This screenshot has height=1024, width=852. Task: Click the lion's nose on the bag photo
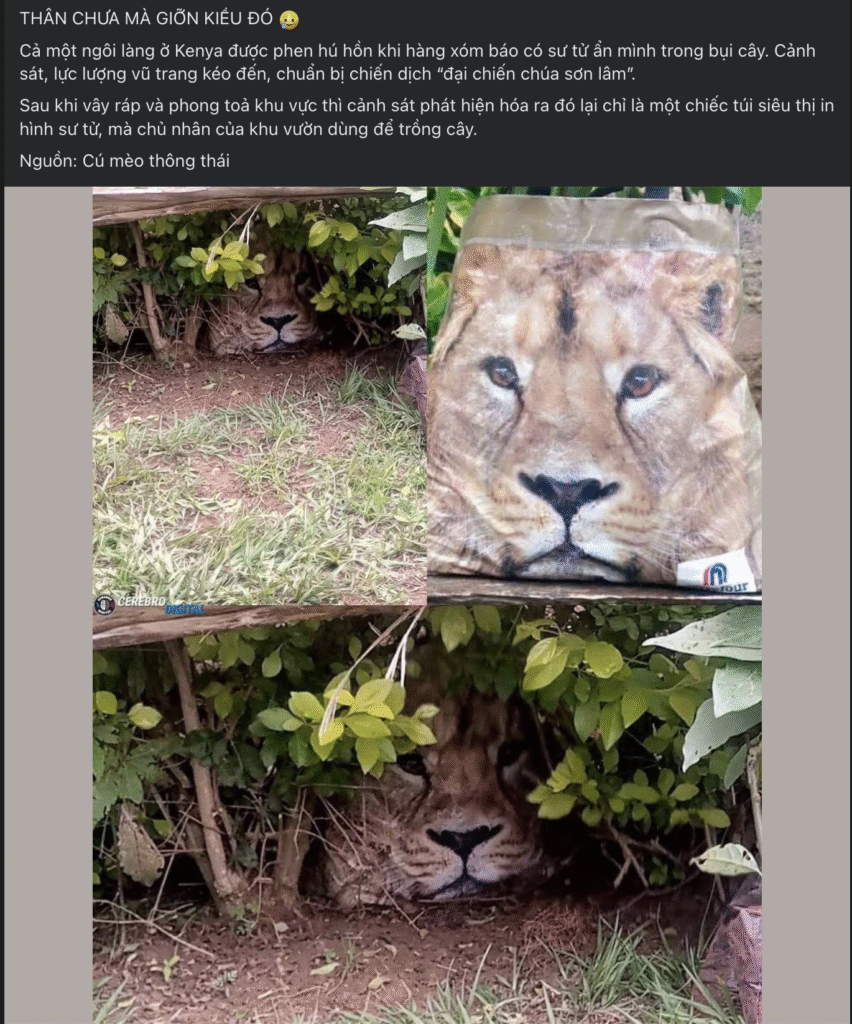[x=568, y=491]
